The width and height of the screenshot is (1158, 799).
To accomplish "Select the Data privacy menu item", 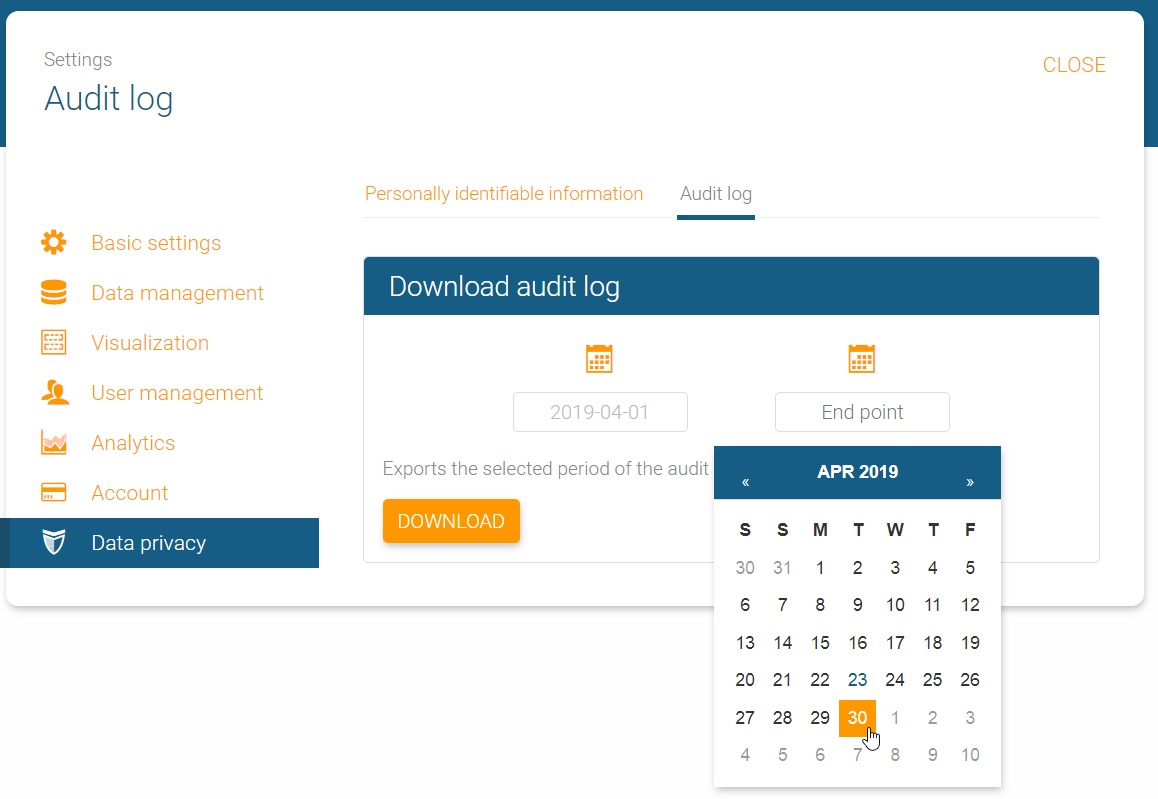I will point(160,543).
